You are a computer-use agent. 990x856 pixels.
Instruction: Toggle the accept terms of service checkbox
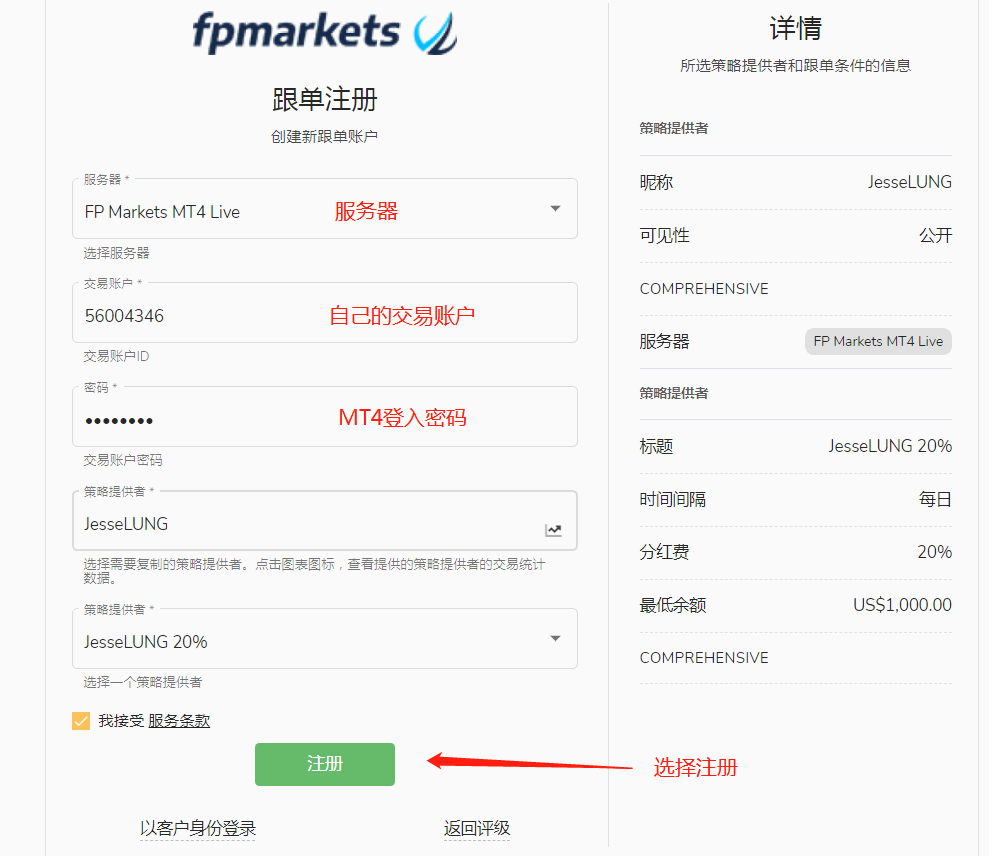click(81, 721)
